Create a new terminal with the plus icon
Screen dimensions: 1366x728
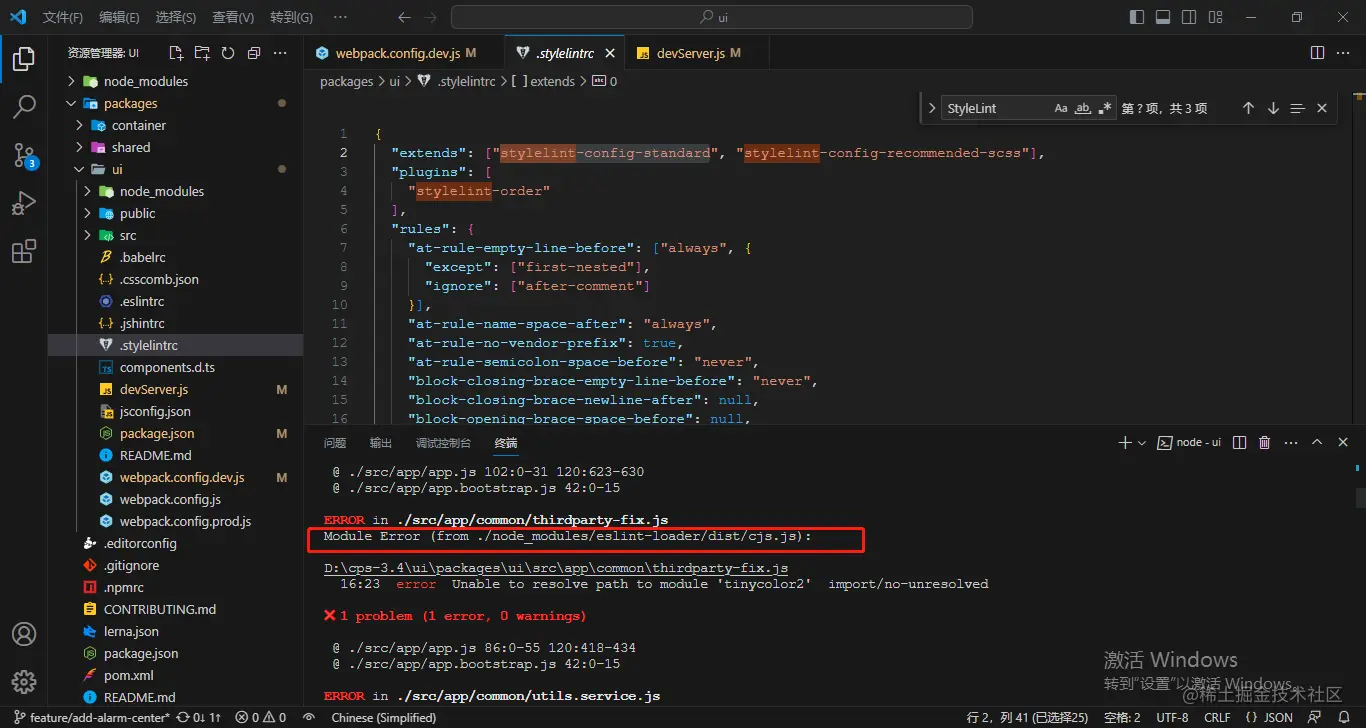(x=1125, y=442)
